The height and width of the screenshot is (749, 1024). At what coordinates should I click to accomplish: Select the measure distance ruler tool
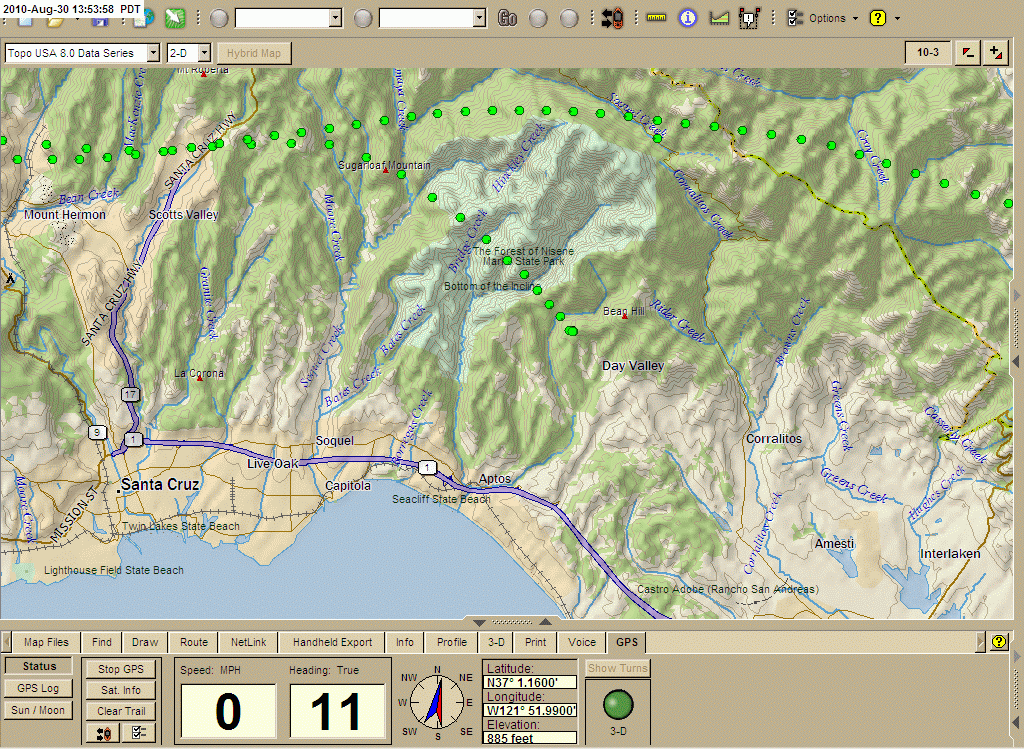coord(655,16)
